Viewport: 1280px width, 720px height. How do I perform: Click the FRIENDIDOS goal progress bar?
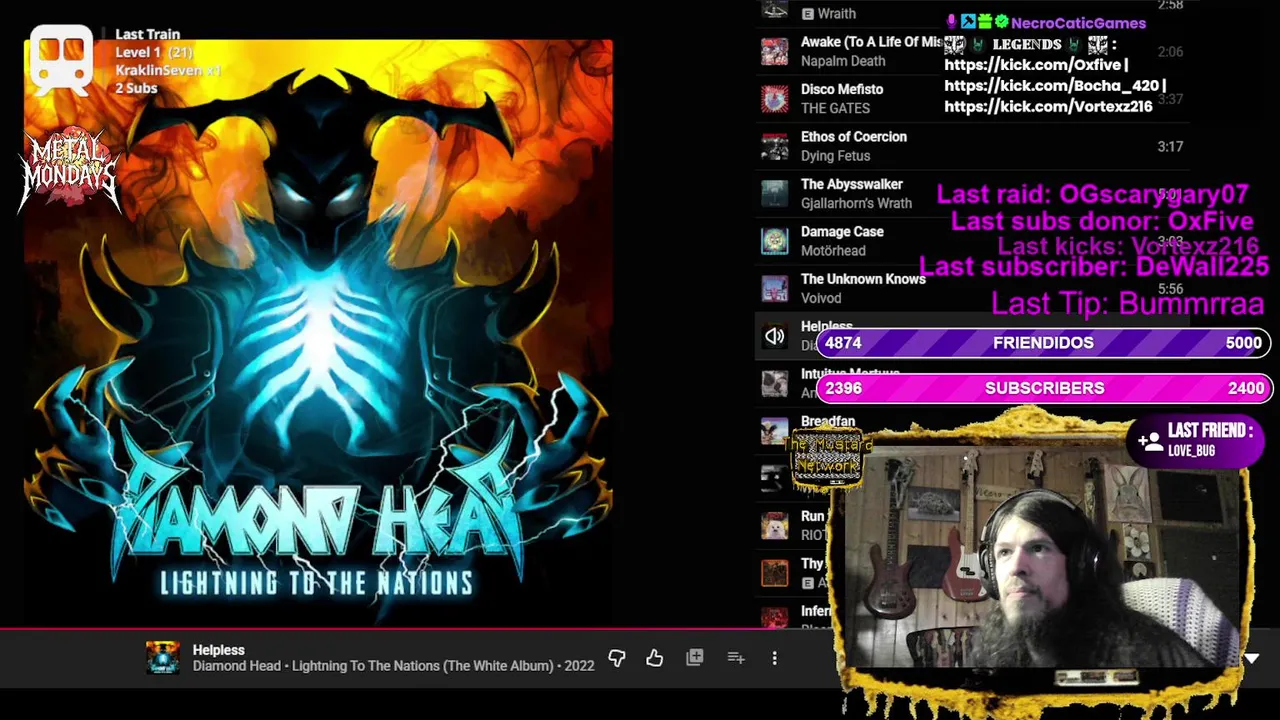coord(1044,343)
